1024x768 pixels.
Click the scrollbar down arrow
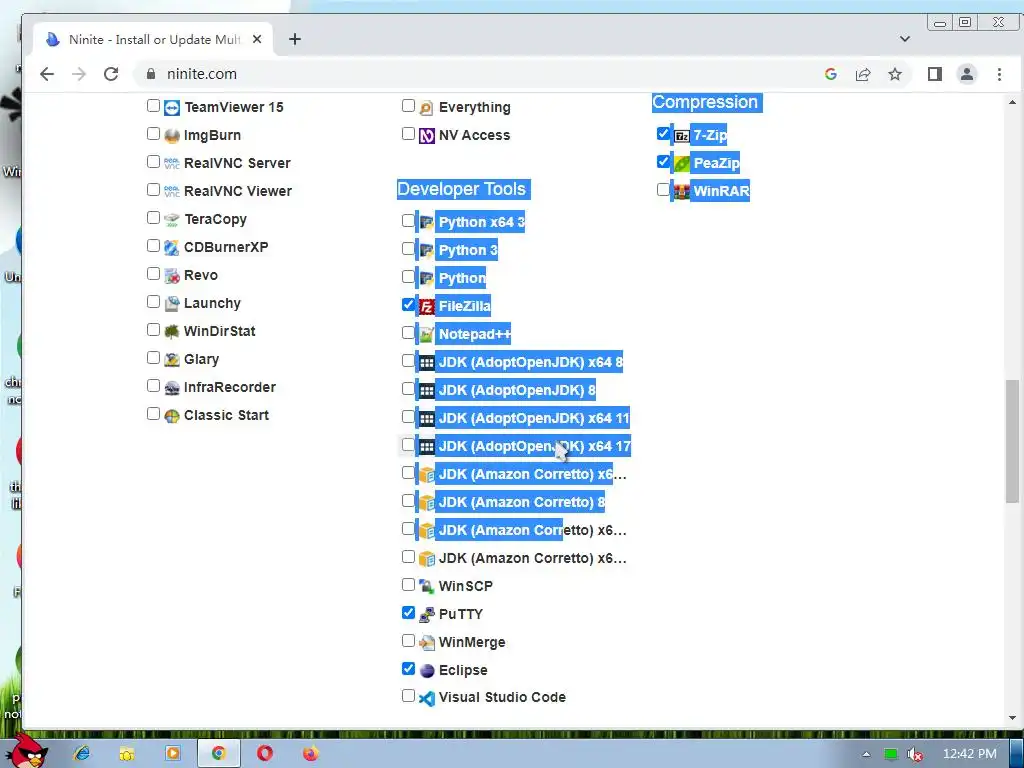coord(1012,718)
